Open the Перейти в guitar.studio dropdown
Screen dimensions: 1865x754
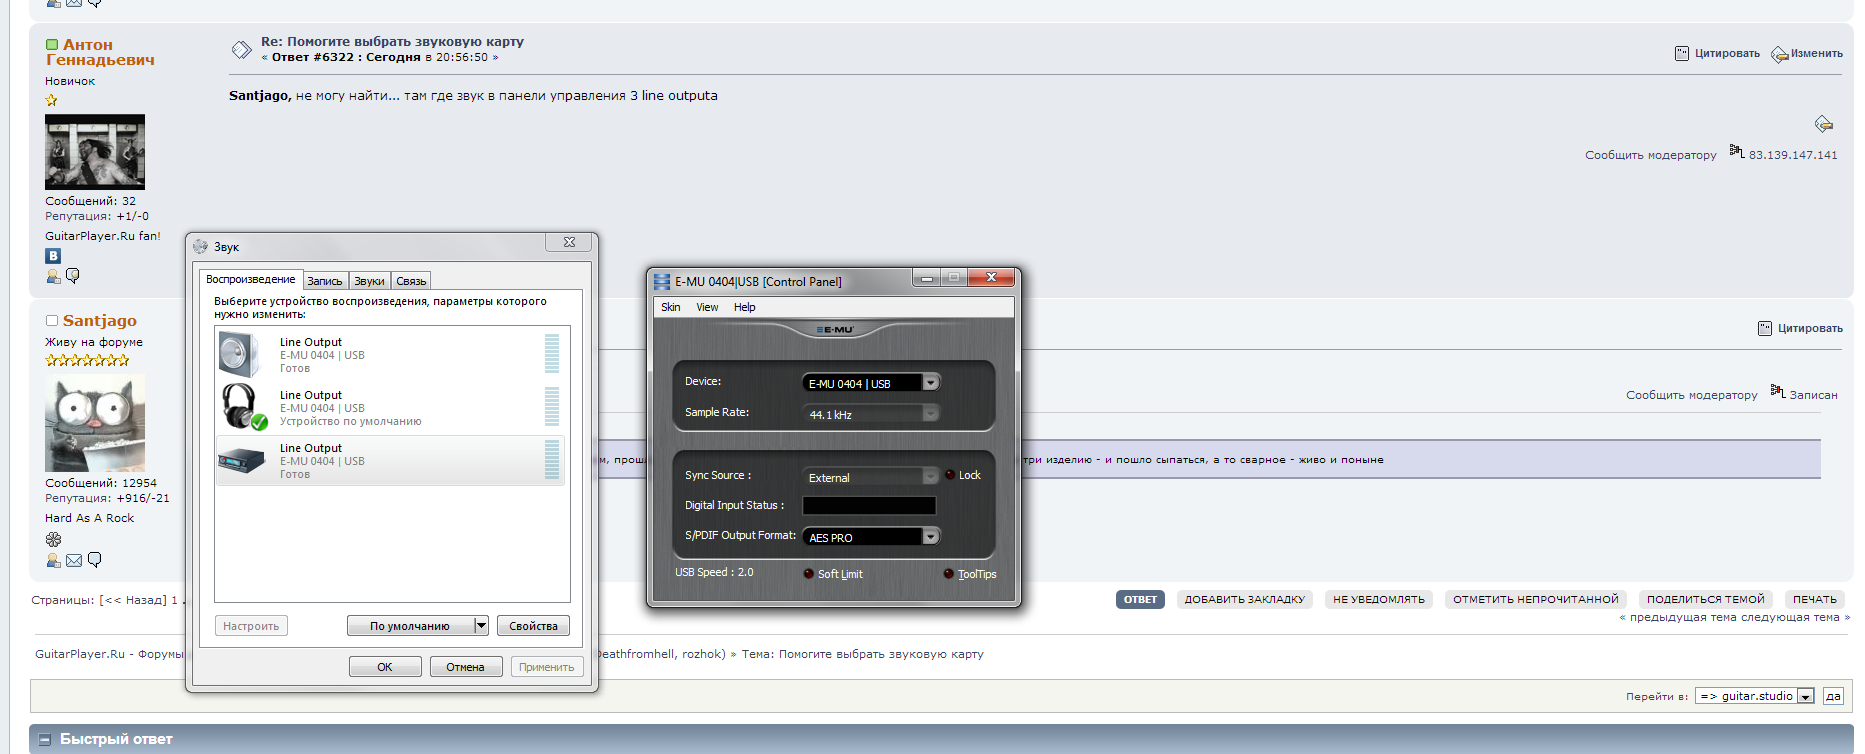pos(1755,696)
